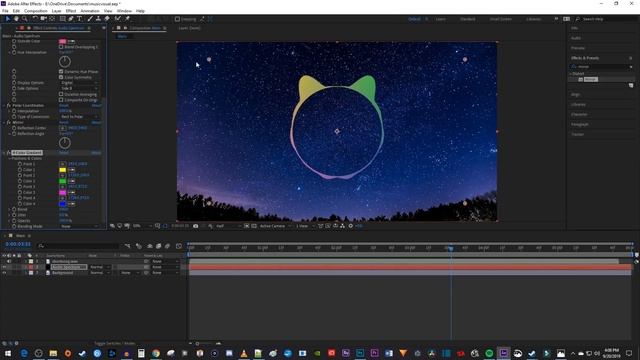Select the Unified Camera tool
640x360 pixels.
[43, 19]
